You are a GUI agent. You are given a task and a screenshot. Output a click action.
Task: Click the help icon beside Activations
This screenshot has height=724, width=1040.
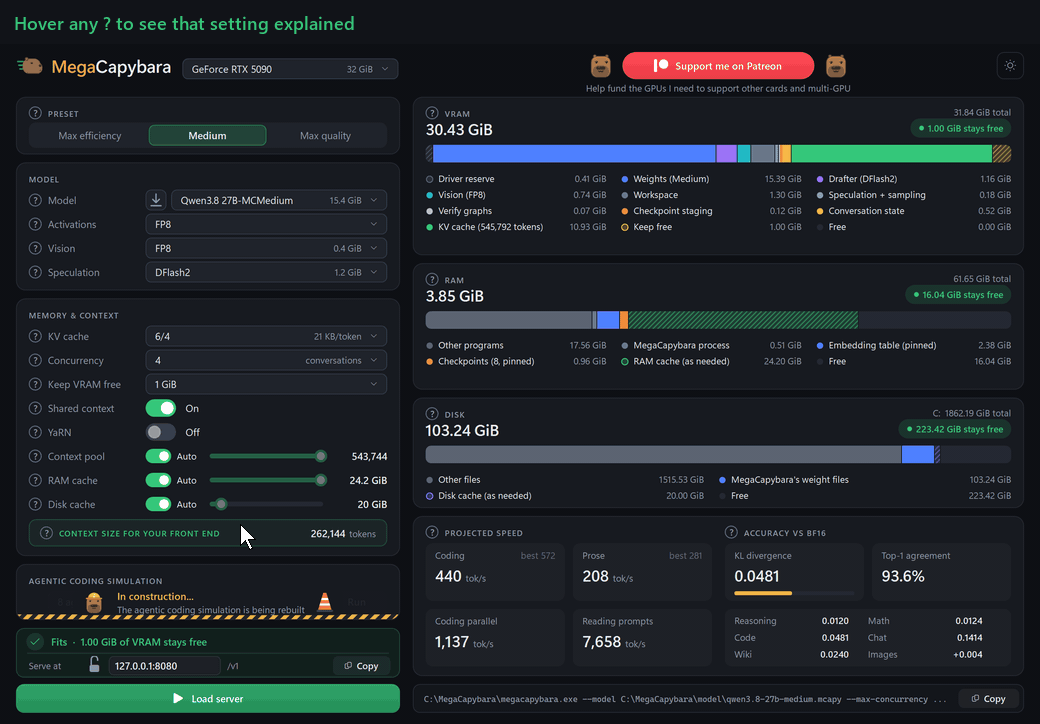35,224
